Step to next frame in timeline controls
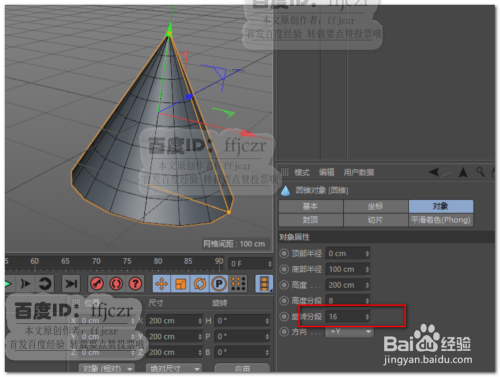500x377 pixels. tap(26, 284)
